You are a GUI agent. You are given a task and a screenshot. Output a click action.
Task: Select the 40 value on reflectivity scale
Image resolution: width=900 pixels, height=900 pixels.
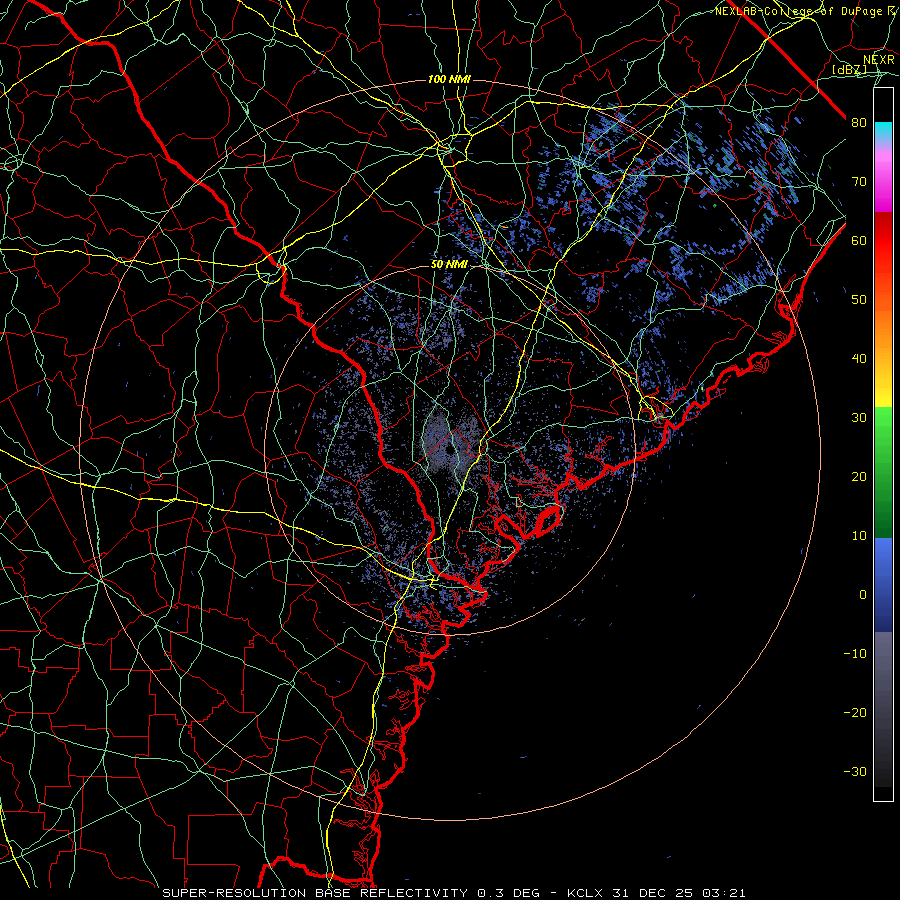click(x=859, y=359)
